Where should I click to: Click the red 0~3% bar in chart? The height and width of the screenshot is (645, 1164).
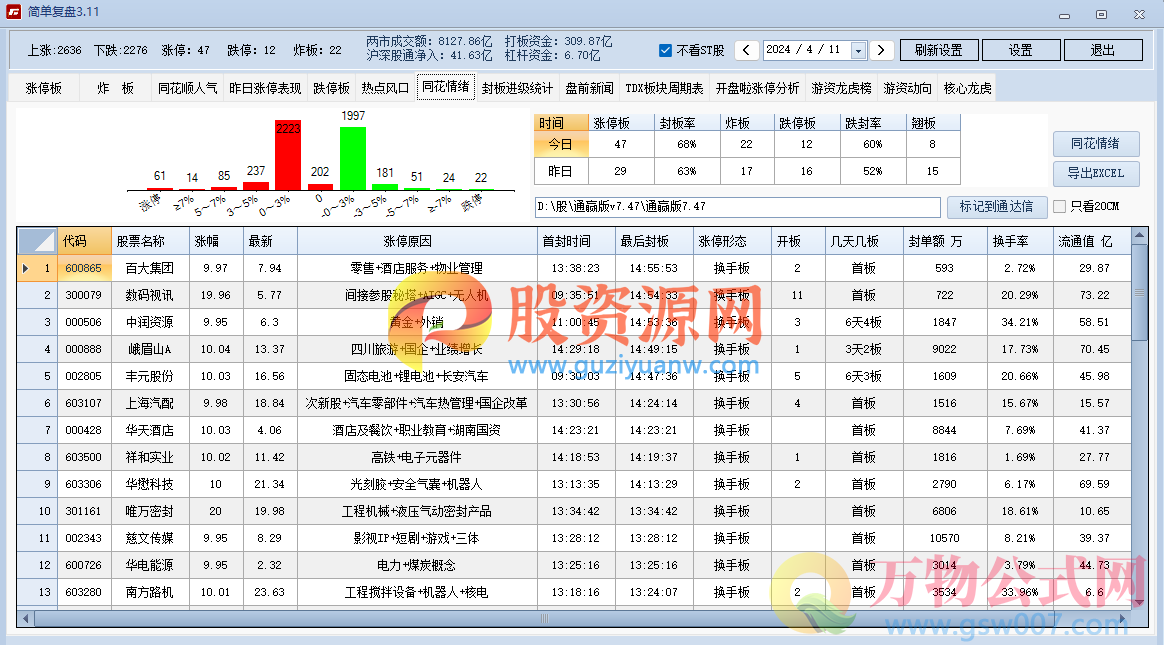point(288,161)
